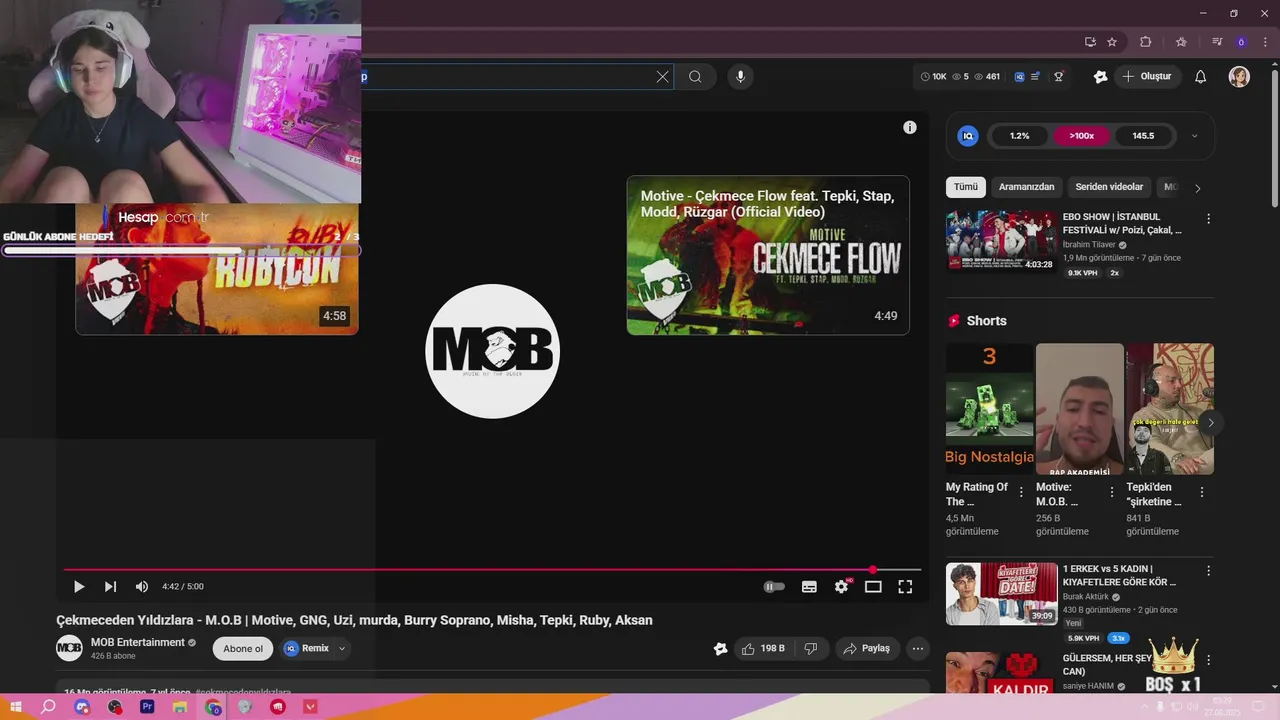
Task: Select the Tümü filter chip
Action: (x=966, y=187)
